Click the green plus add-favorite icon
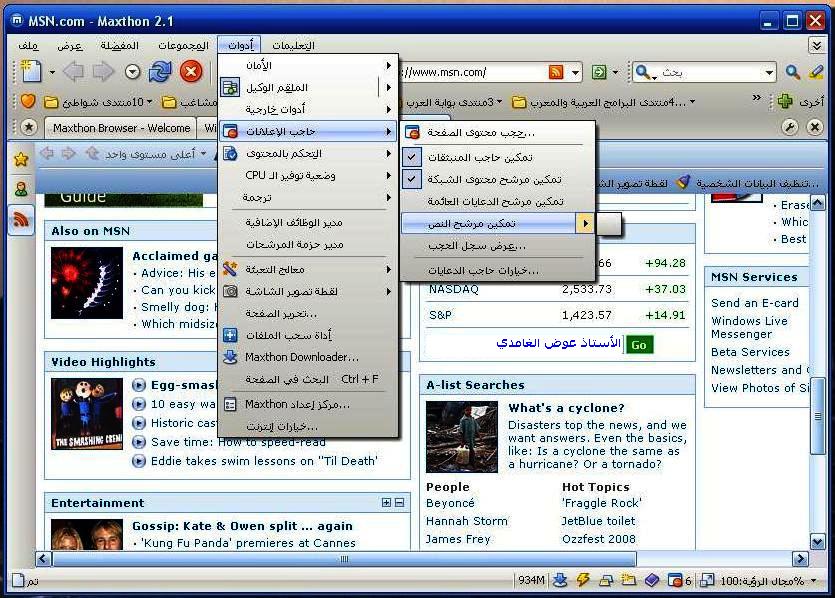The image size is (835, 598). coord(785,101)
